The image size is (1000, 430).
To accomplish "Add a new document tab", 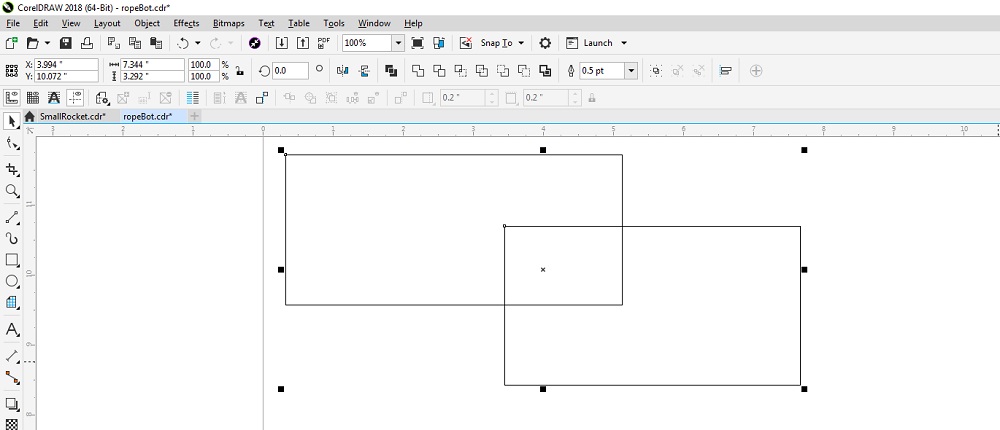I will tap(195, 116).
